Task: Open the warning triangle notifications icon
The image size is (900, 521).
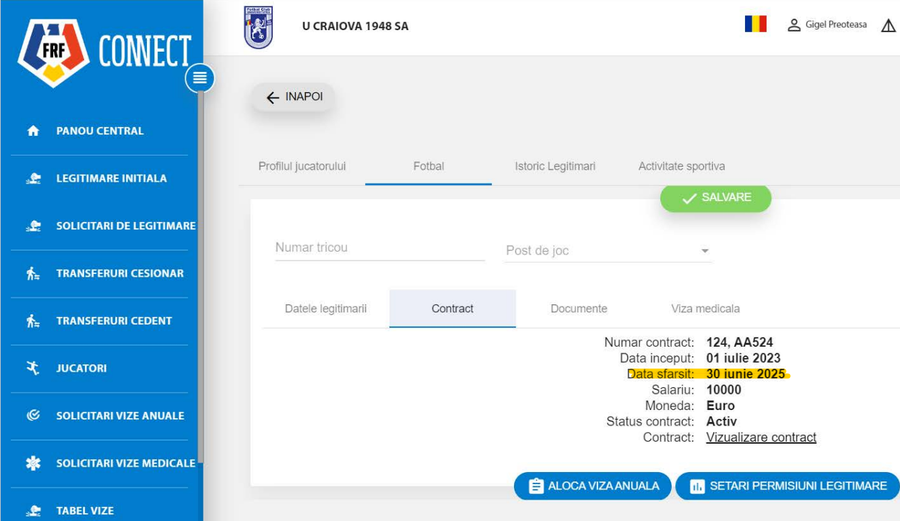Action: tap(888, 25)
